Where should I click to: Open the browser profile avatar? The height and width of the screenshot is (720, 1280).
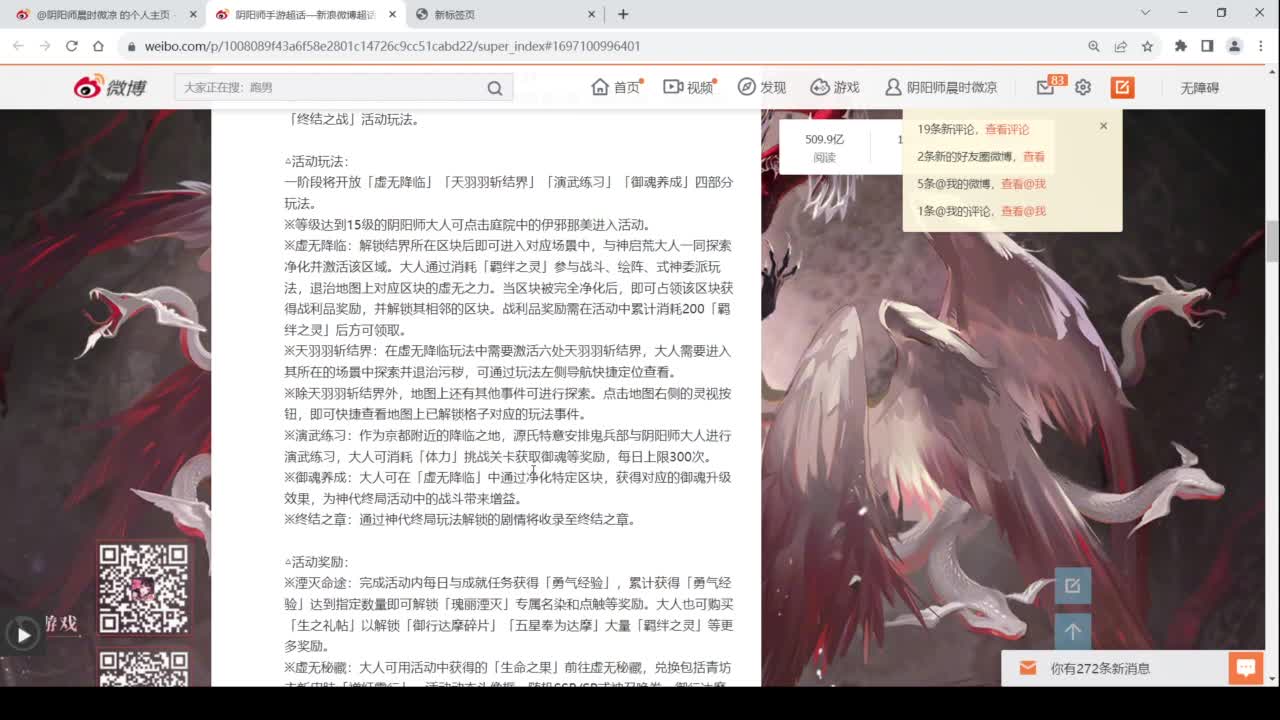pyautogui.click(x=1234, y=46)
